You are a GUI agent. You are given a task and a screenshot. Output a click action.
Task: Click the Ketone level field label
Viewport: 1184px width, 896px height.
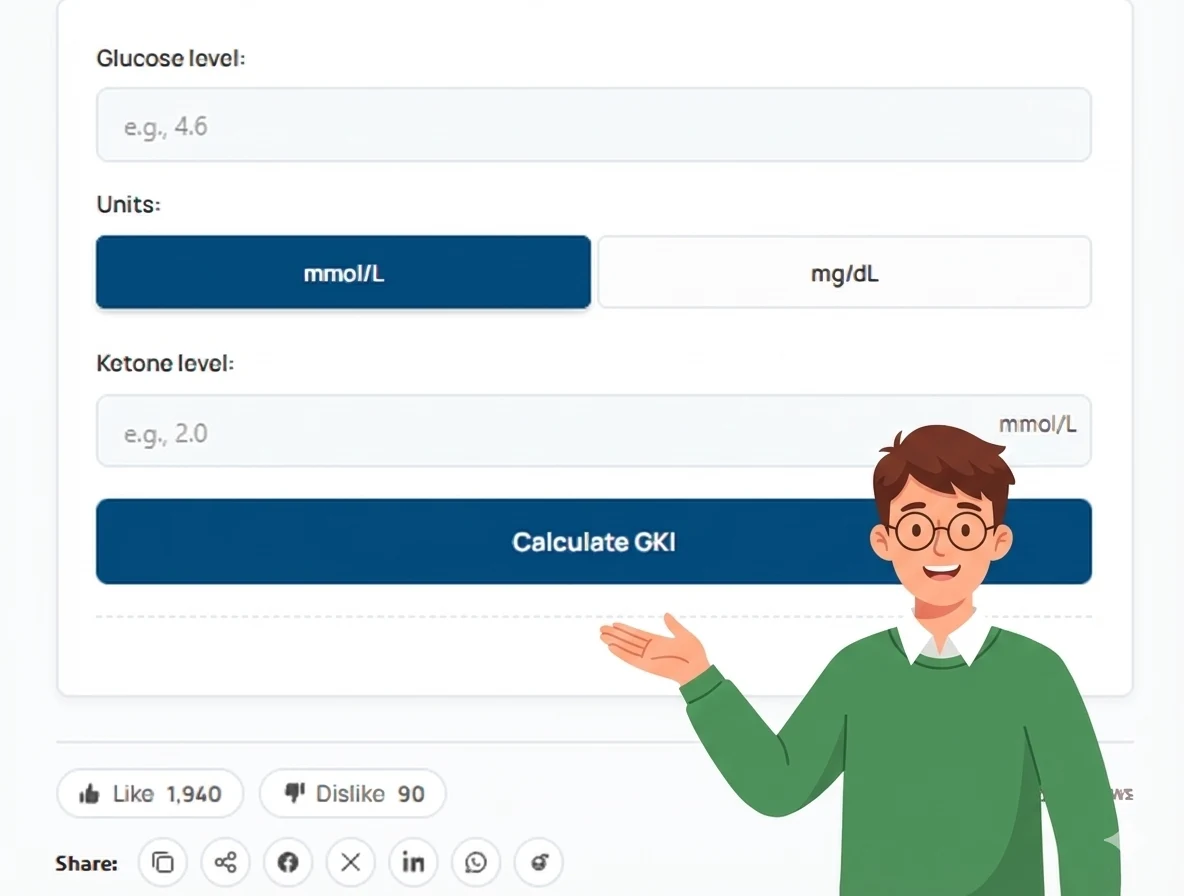(x=167, y=363)
